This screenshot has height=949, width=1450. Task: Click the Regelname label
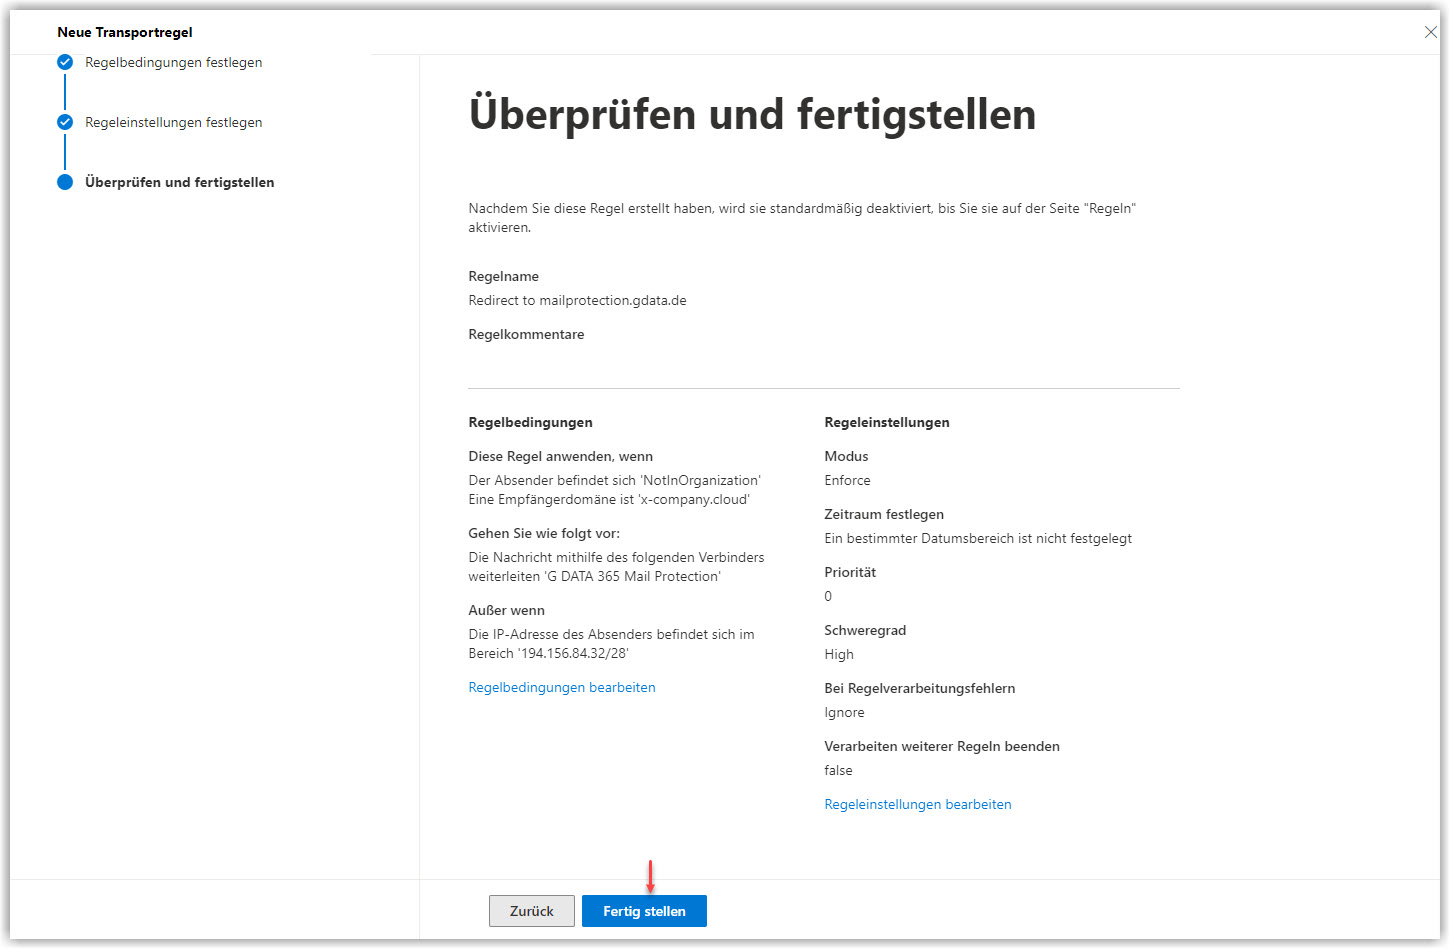point(504,276)
